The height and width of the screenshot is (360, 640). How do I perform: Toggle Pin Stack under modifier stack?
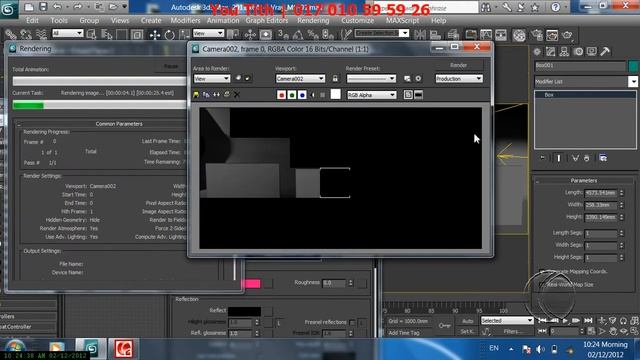[x=542, y=158]
